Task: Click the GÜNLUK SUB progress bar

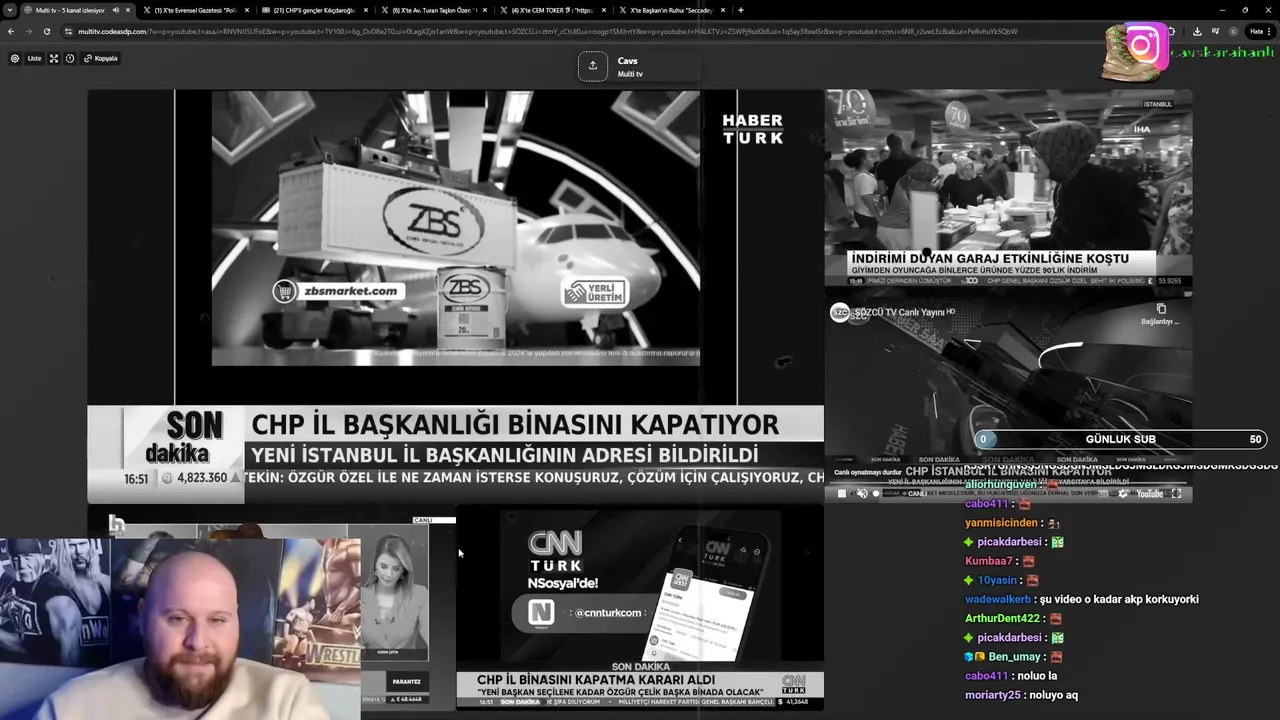Action: (x=1120, y=439)
